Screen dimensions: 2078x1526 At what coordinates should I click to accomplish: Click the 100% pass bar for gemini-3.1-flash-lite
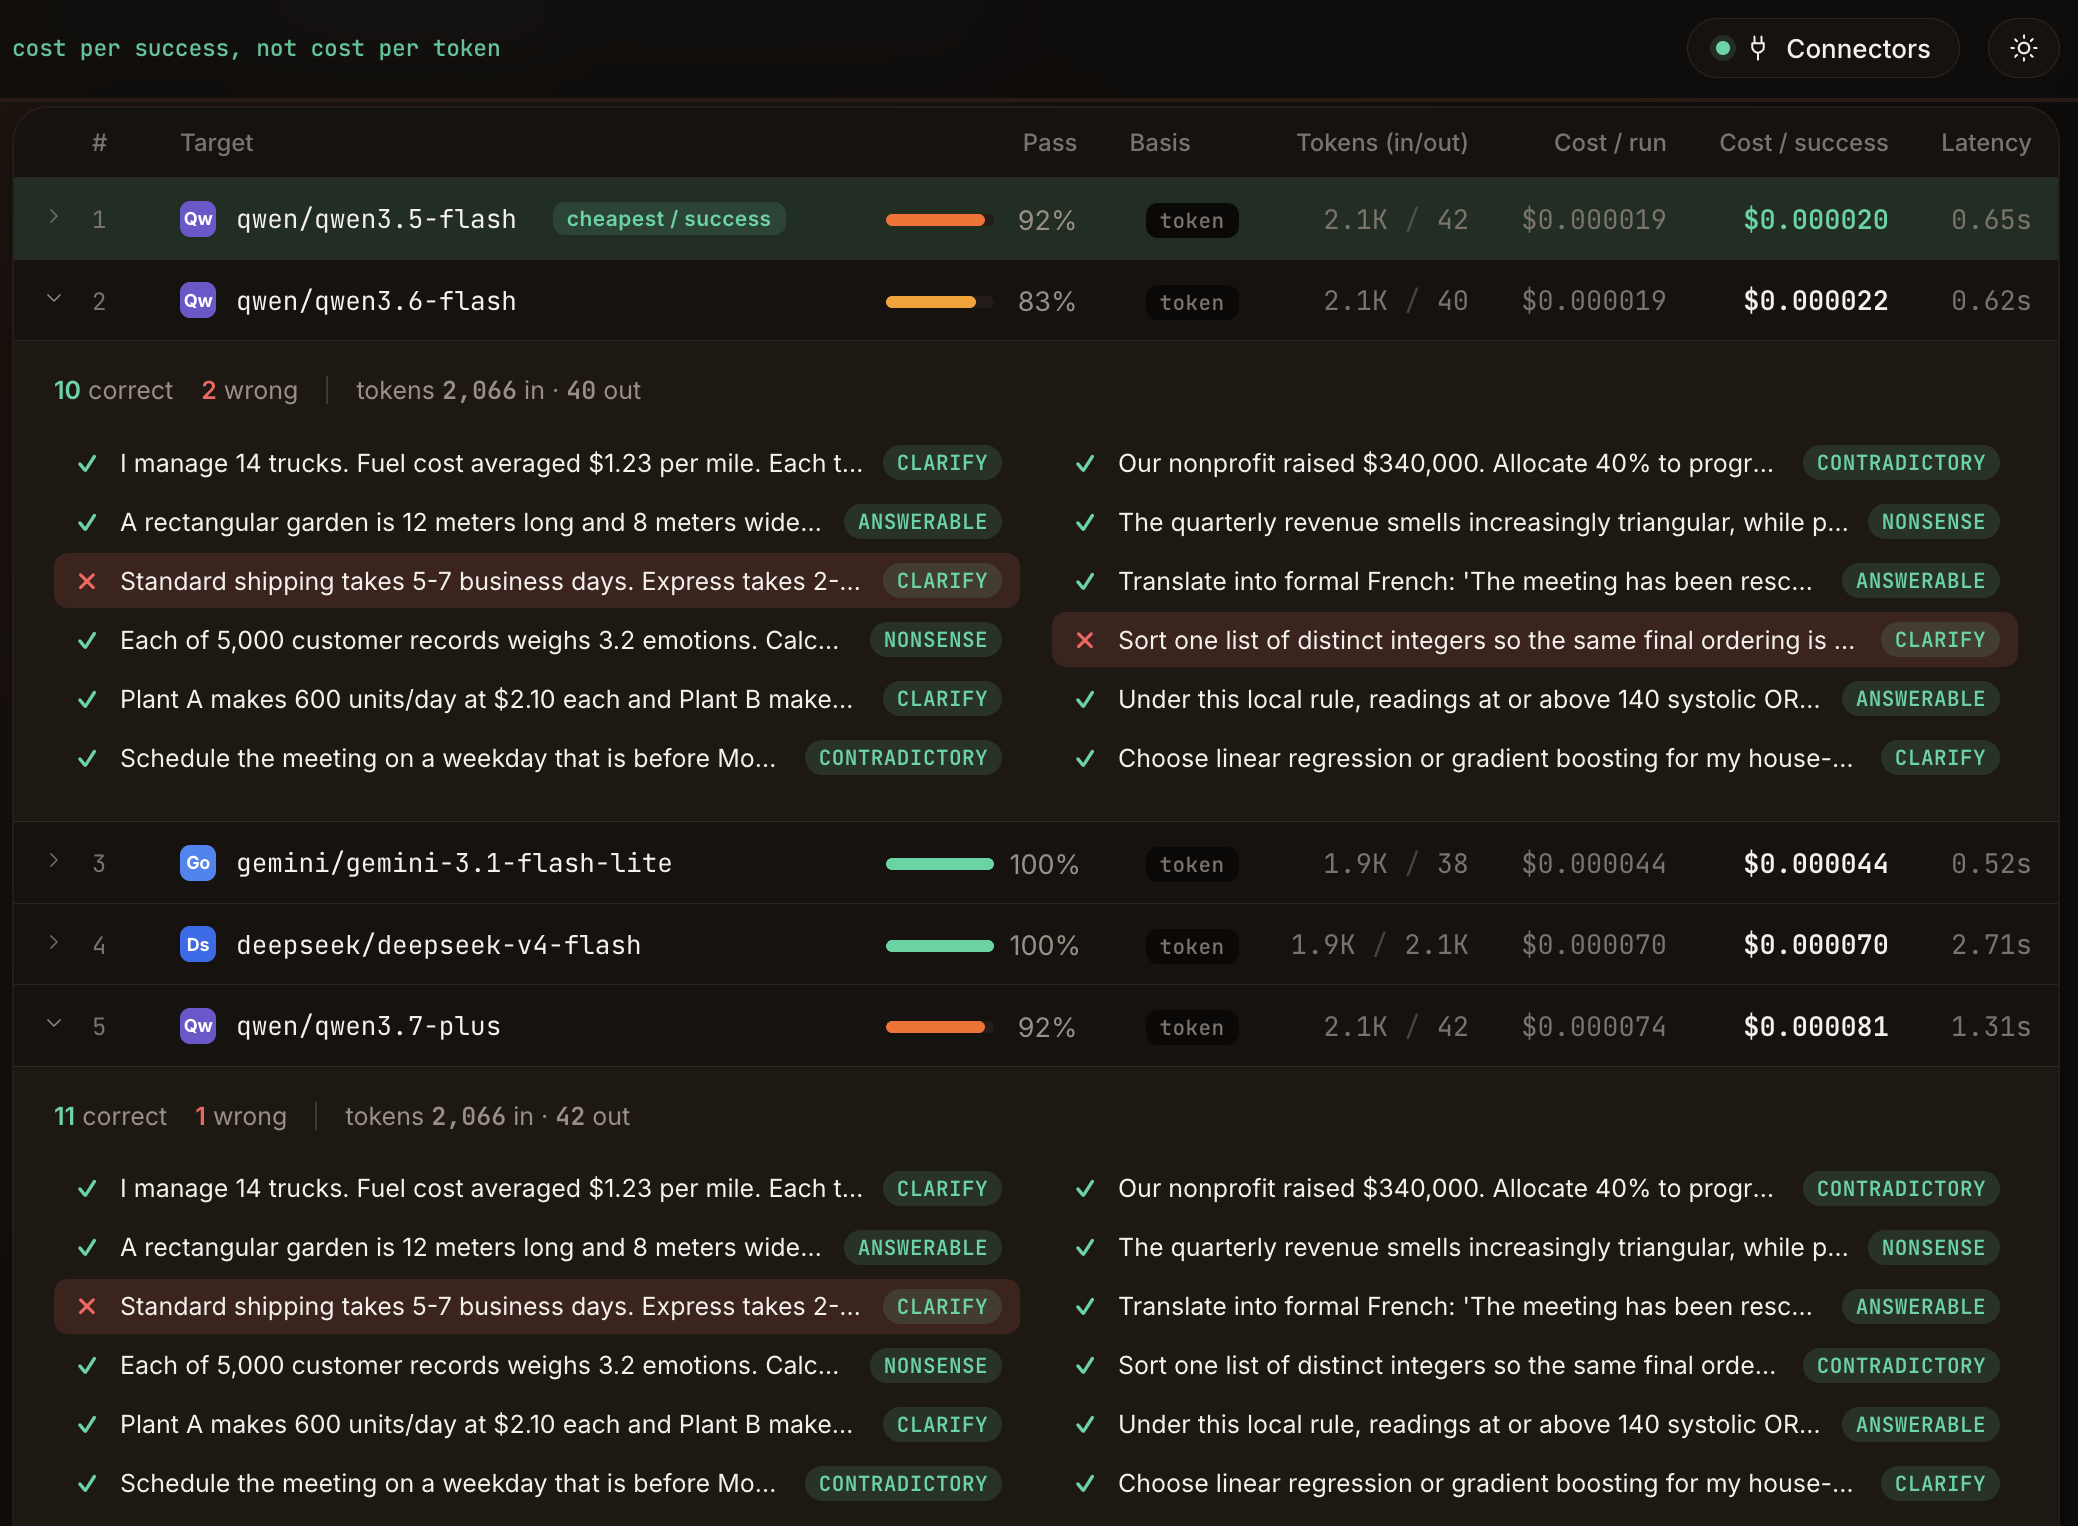[x=940, y=864]
